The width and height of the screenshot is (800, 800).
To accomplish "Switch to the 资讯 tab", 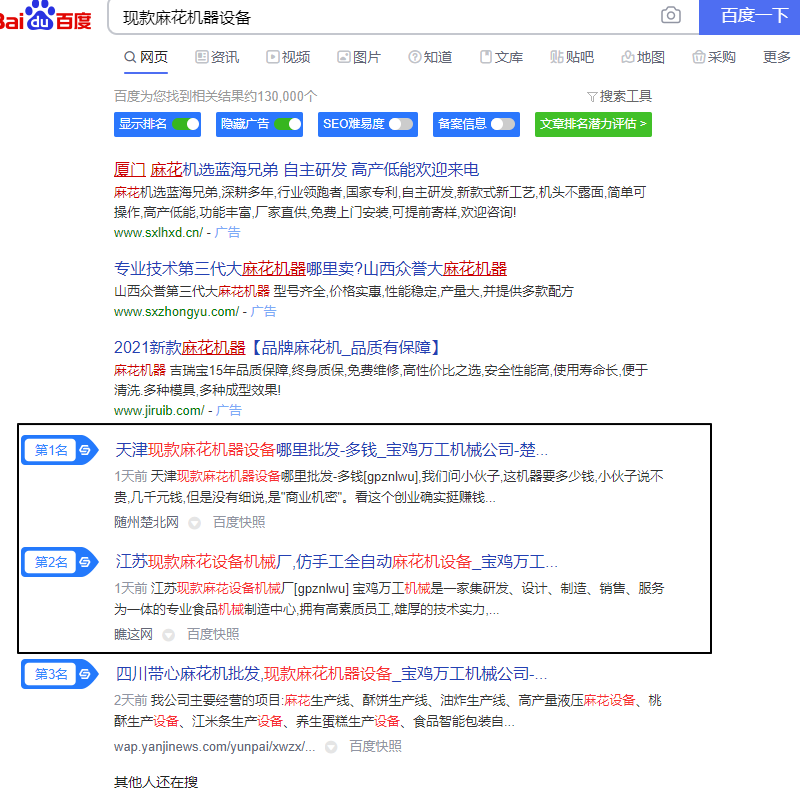I will pyautogui.click(x=217, y=57).
